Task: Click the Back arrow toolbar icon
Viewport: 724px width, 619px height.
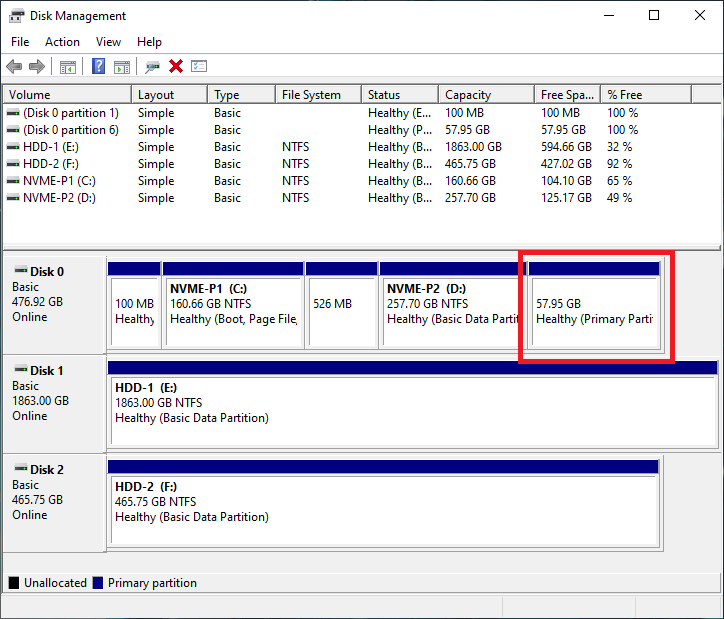Action: coord(14,66)
